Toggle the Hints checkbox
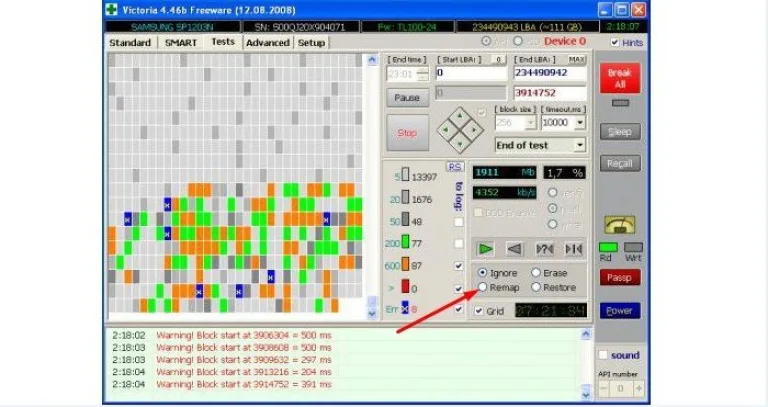This screenshot has width=768, height=407. coord(615,43)
